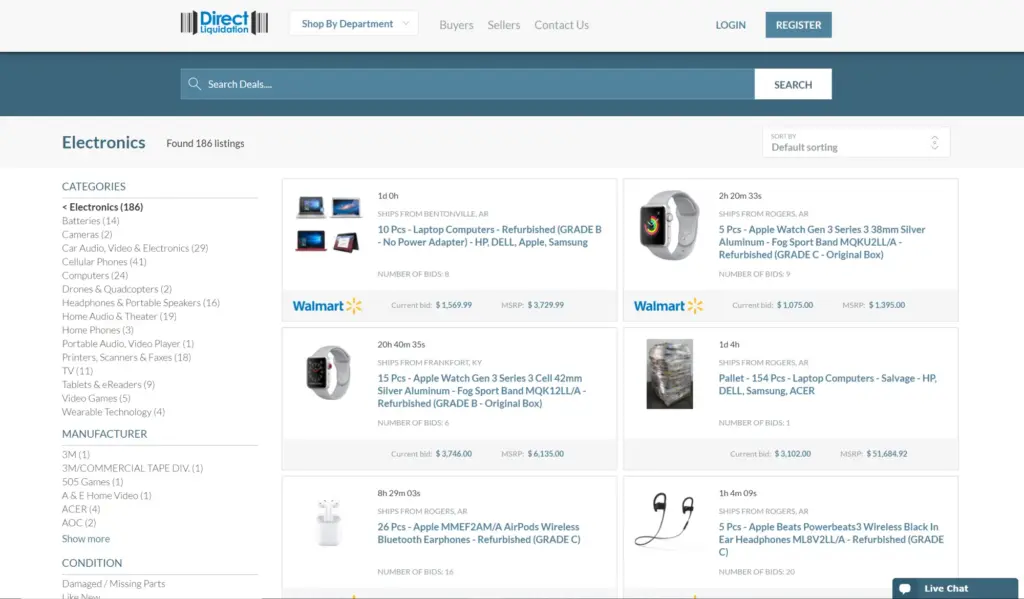Open Pallet 154 Pcs Laptop Computers listing
The width and height of the screenshot is (1024, 599).
pyautogui.click(x=827, y=384)
